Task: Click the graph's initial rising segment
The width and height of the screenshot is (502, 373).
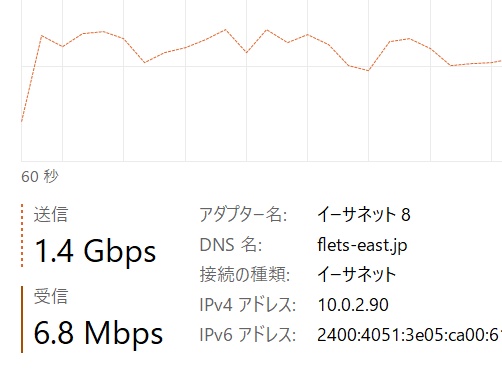Action: (x=31, y=79)
